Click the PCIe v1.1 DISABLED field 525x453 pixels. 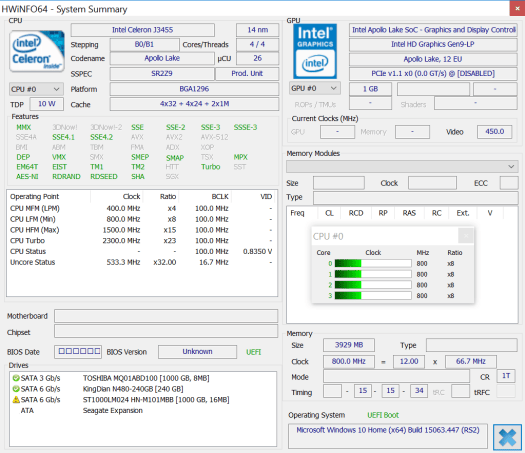[433, 74]
